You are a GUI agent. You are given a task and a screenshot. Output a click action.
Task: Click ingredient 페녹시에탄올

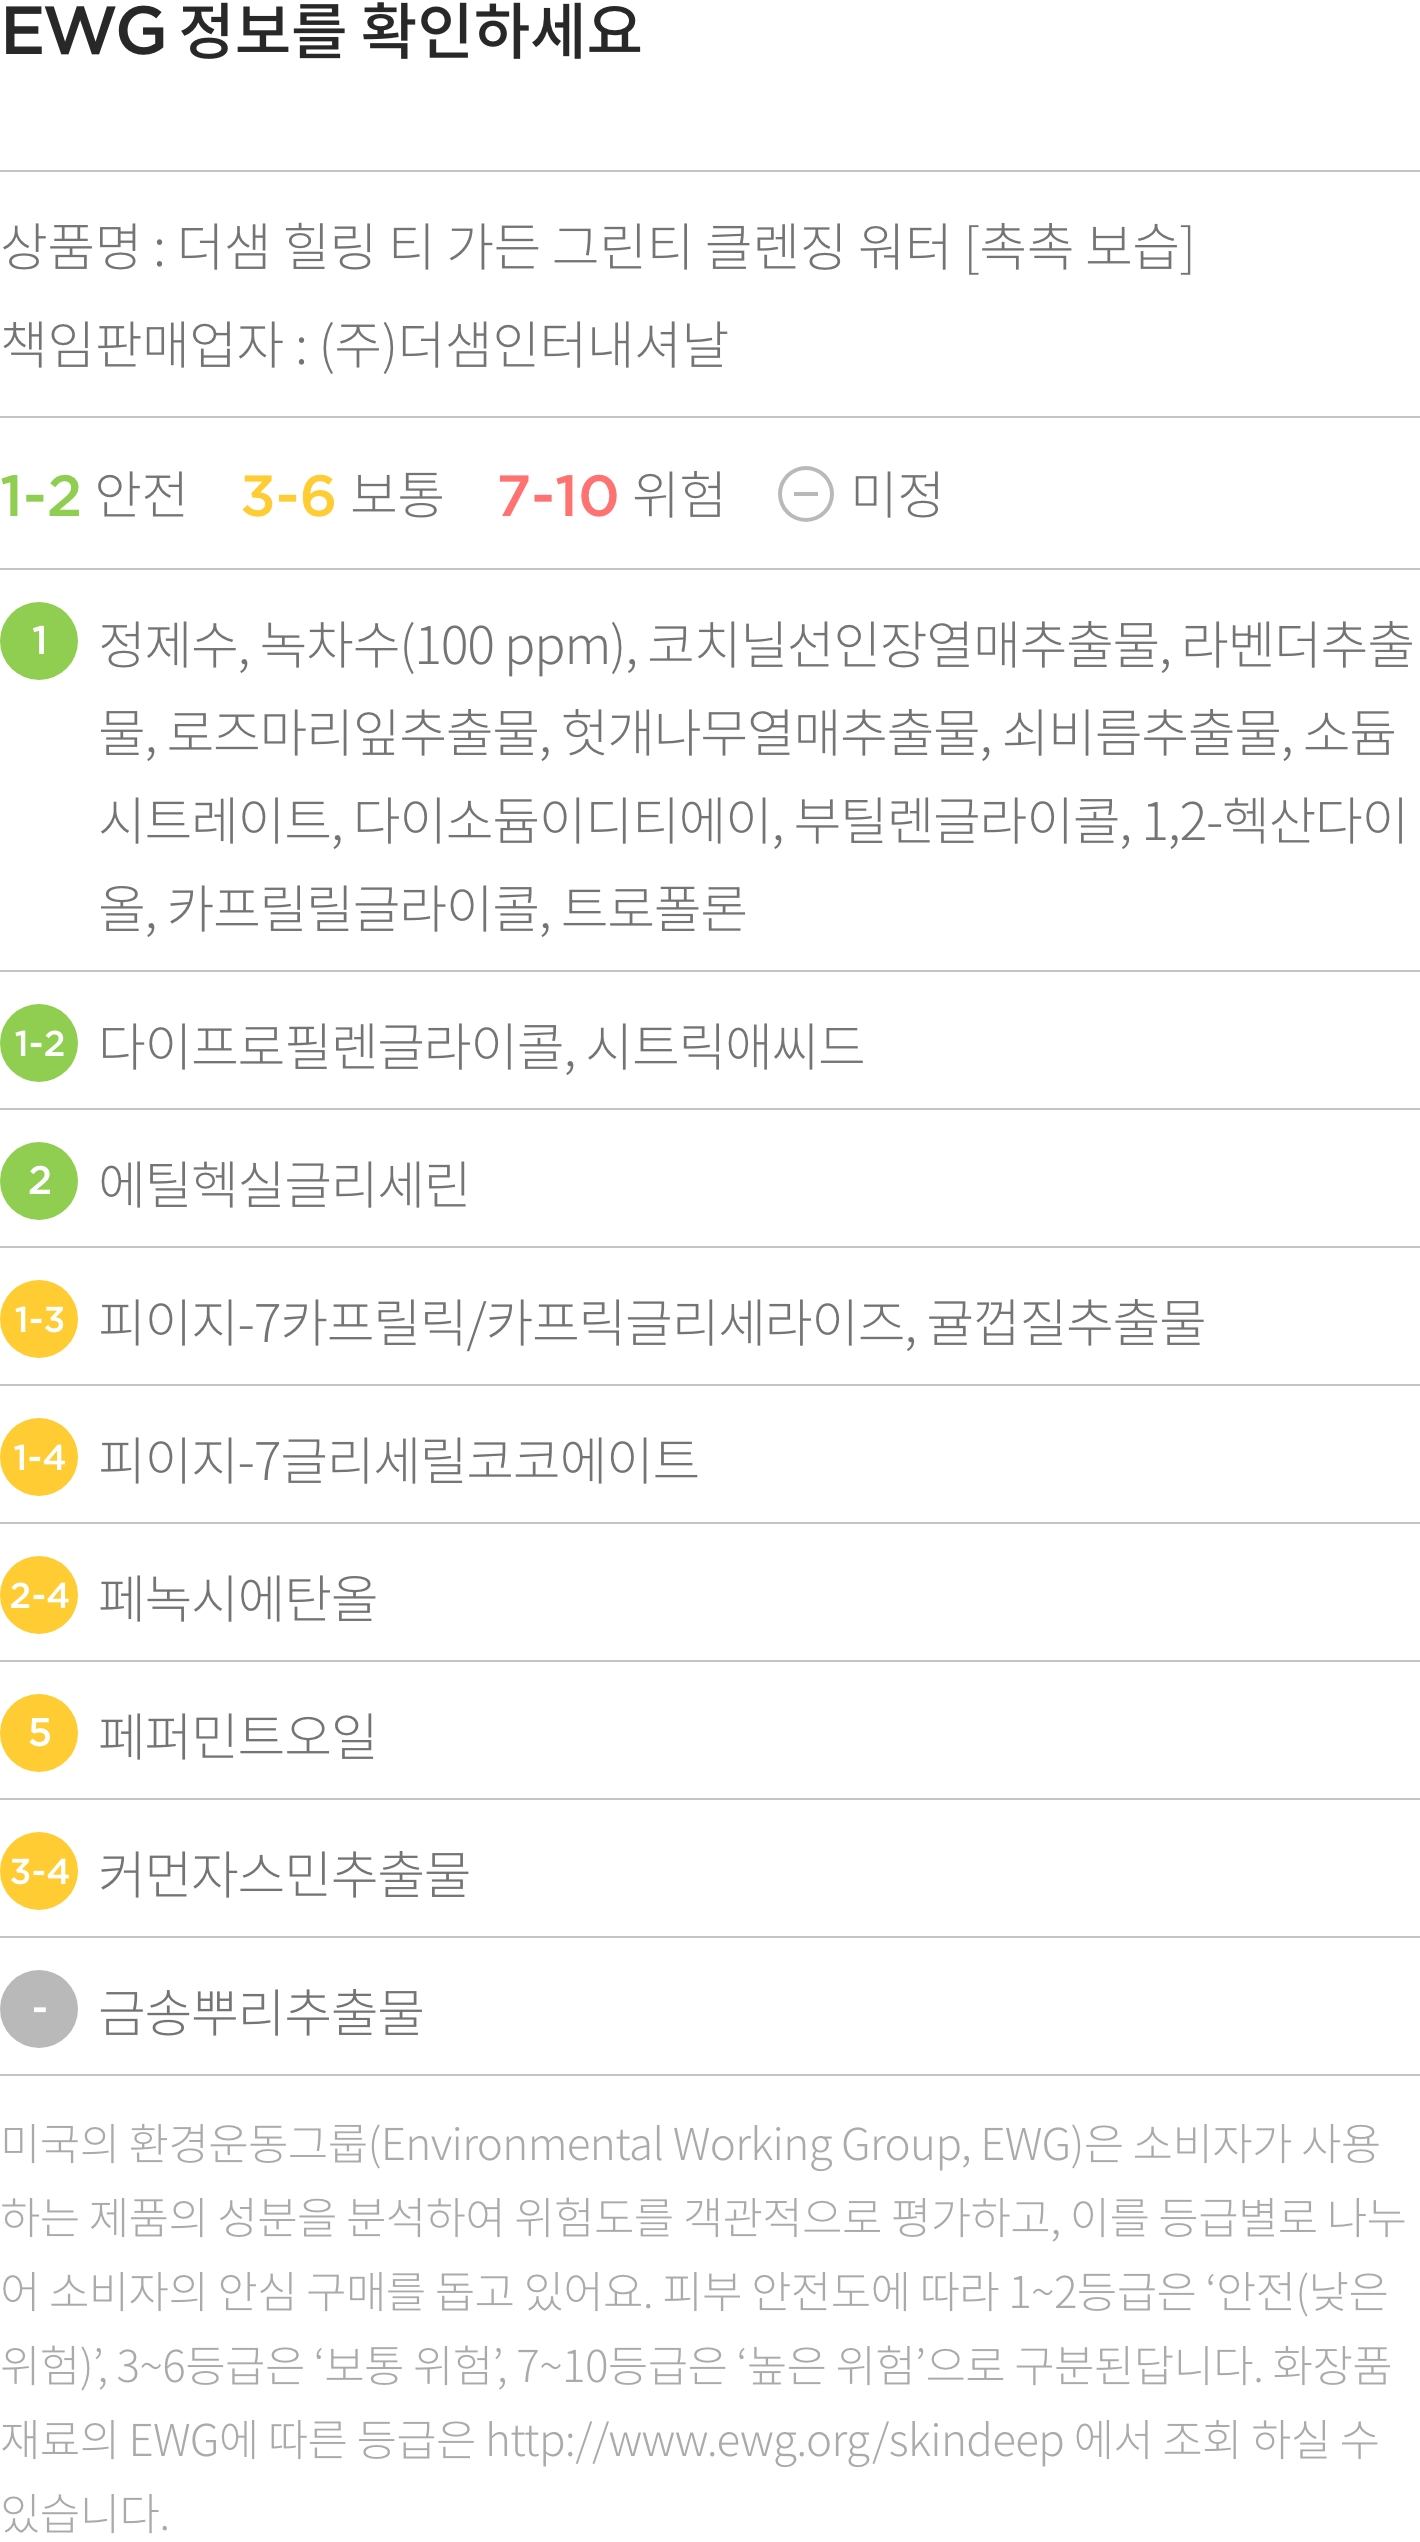(x=238, y=1597)
